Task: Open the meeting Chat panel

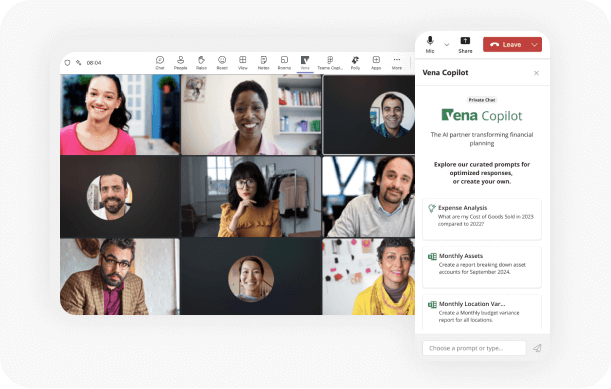Action: (160, 62)
